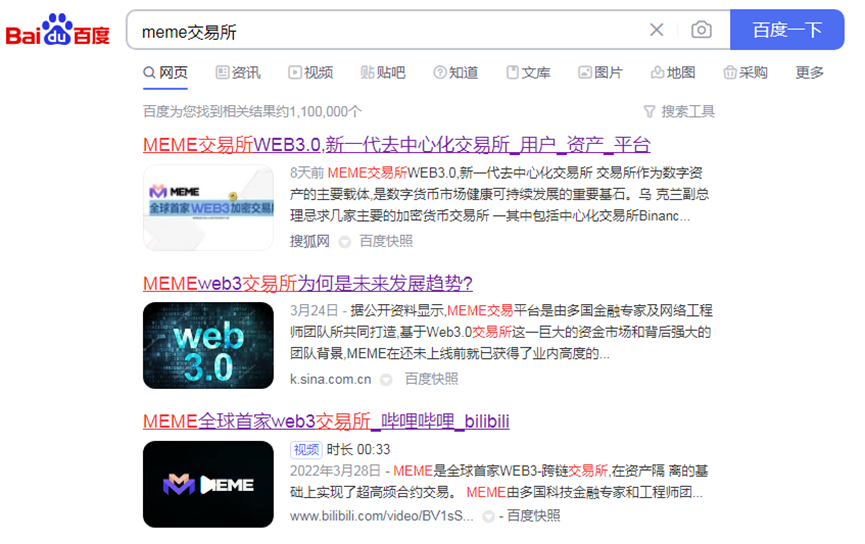This screenshot has width=865, height=544.
Task: Expand dropdown arrow next to 搜狐网
Action: point(344,242)
